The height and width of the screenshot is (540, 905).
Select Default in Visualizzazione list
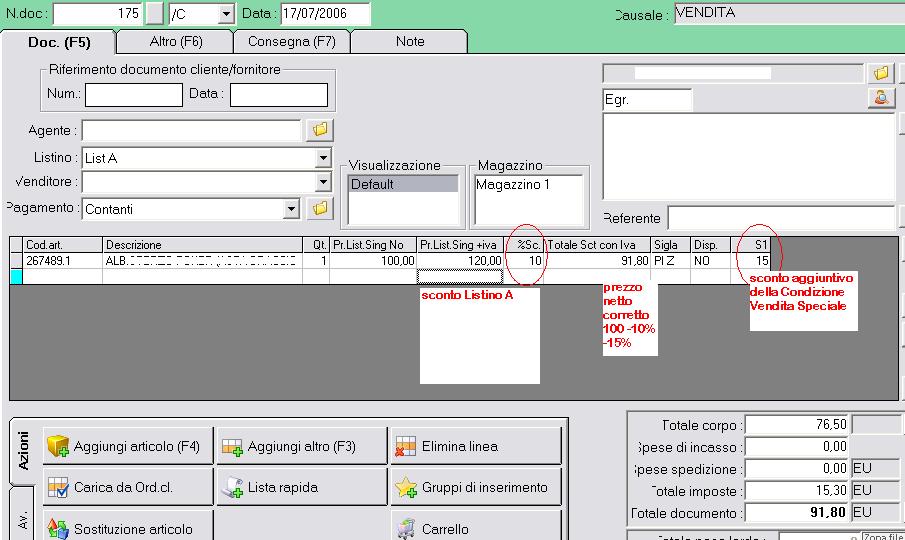pyautogui.click(x=403, y=184)
